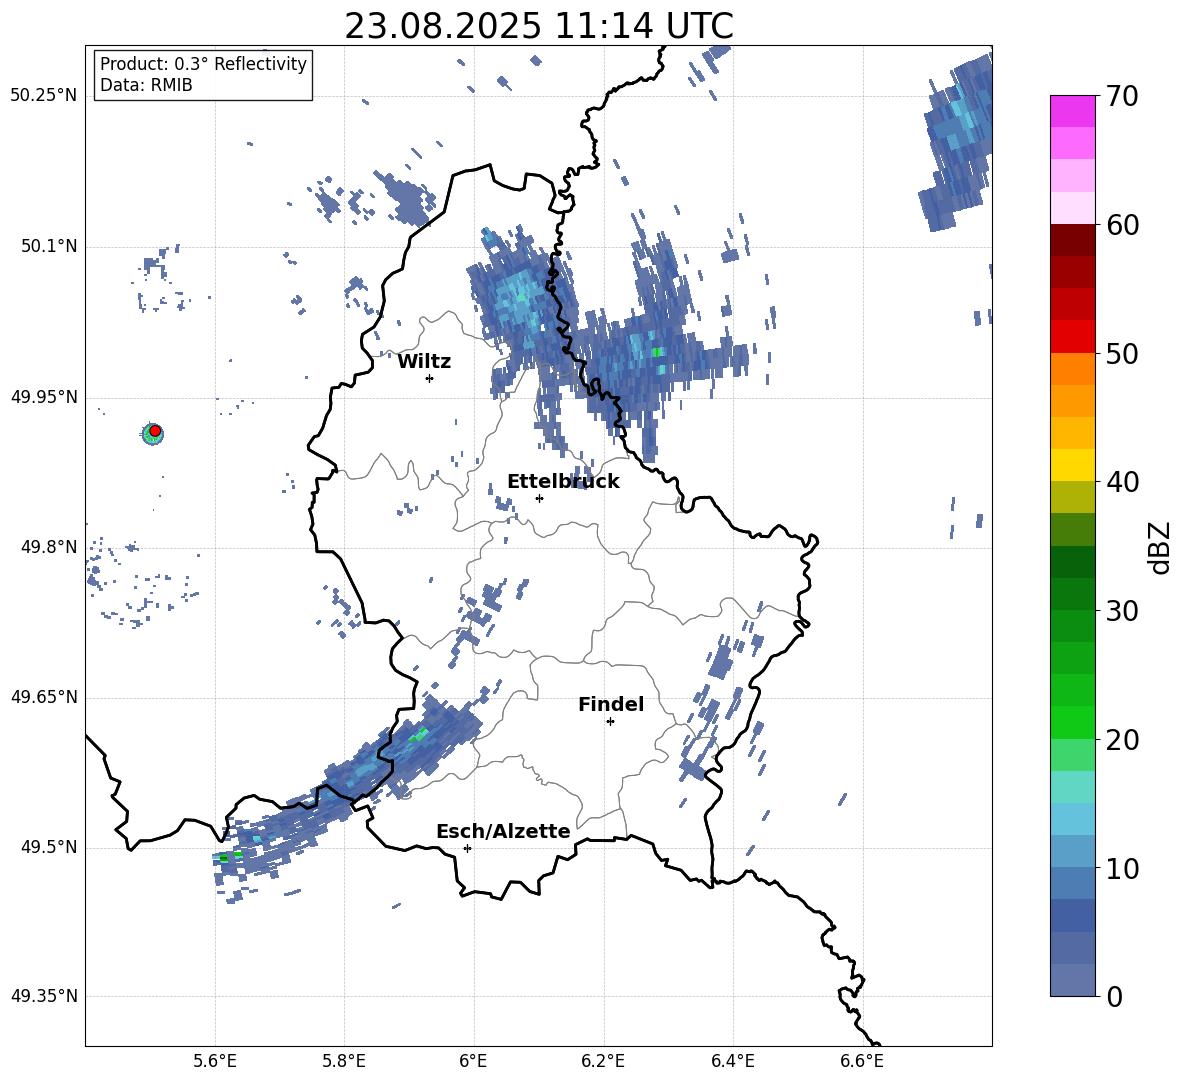This screenshot has width=1184, height=1081.
Task: Pick the olive colorbar segment below 40
Action: [x=1073, y=497]
